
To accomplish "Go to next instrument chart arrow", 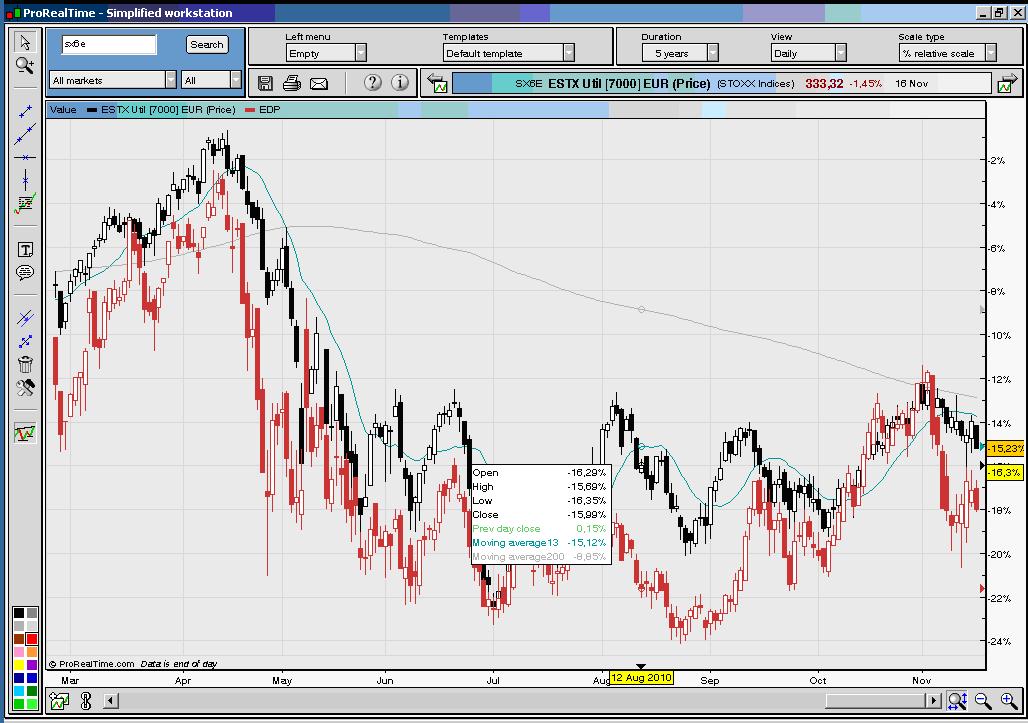I will pos(1006,83).
